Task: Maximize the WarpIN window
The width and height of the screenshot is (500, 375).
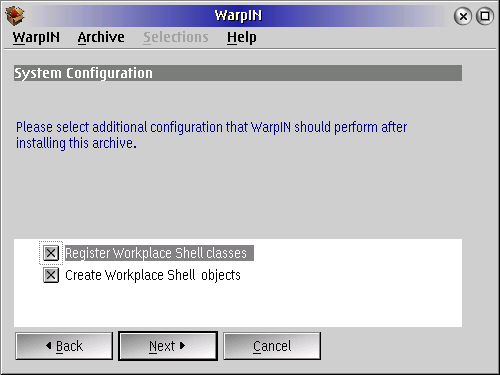Action: 485,16
